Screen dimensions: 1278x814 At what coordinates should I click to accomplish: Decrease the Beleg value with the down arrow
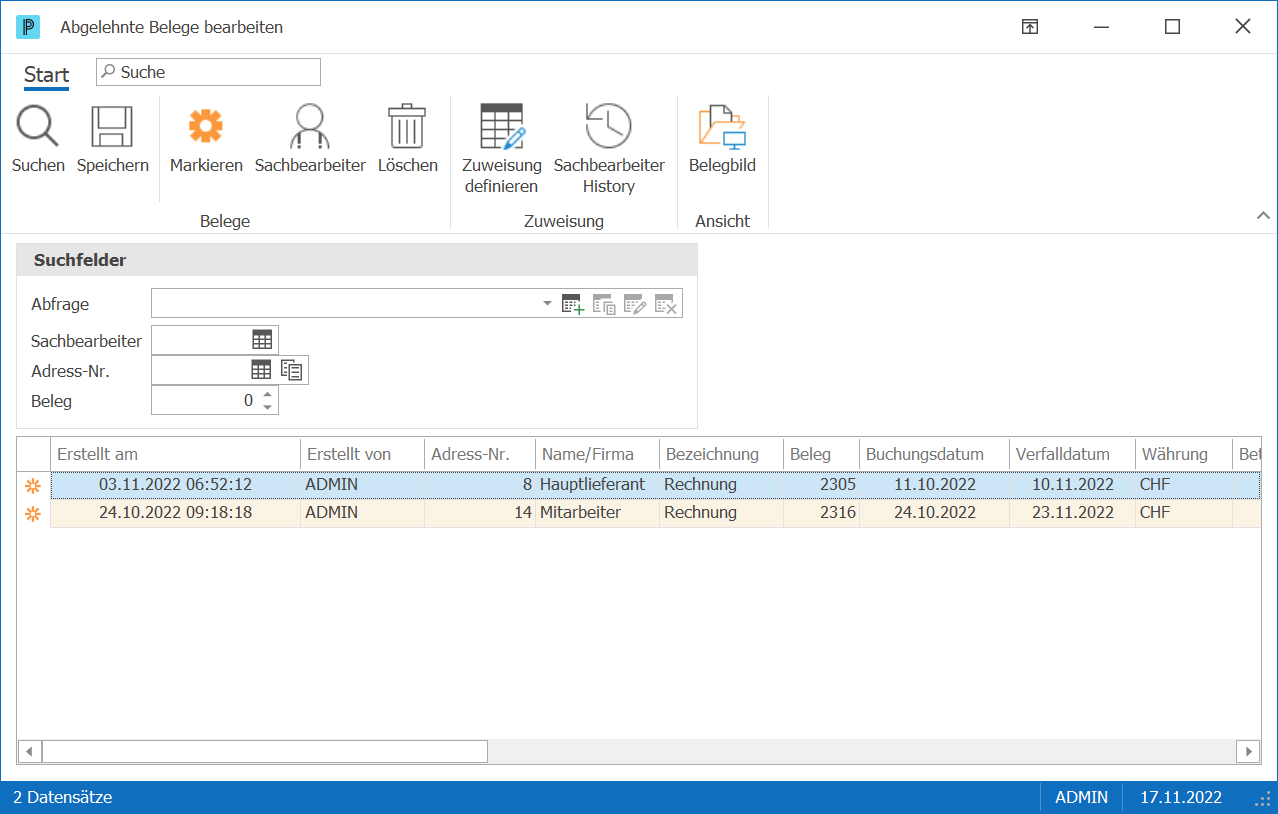click(x=267, y=406)
